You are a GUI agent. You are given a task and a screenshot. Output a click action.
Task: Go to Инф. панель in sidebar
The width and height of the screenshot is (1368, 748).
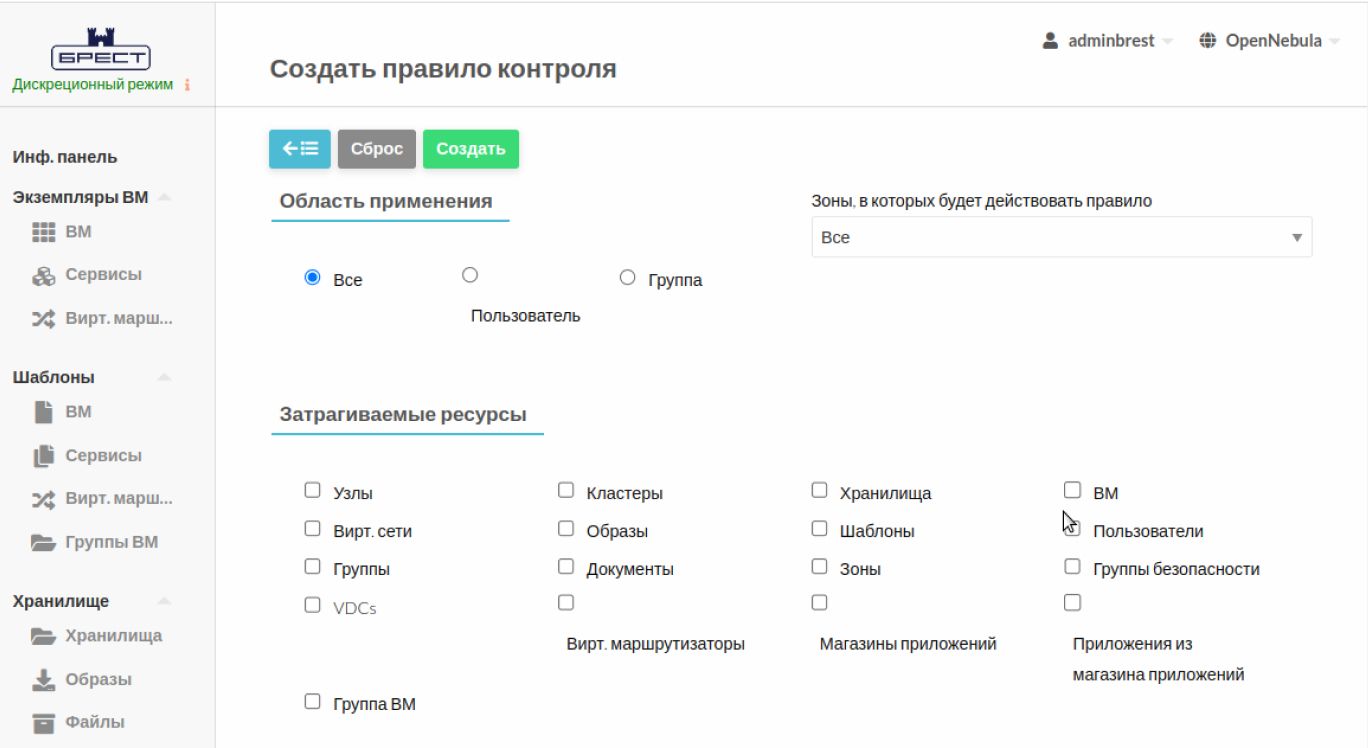[x=65, y=157]
